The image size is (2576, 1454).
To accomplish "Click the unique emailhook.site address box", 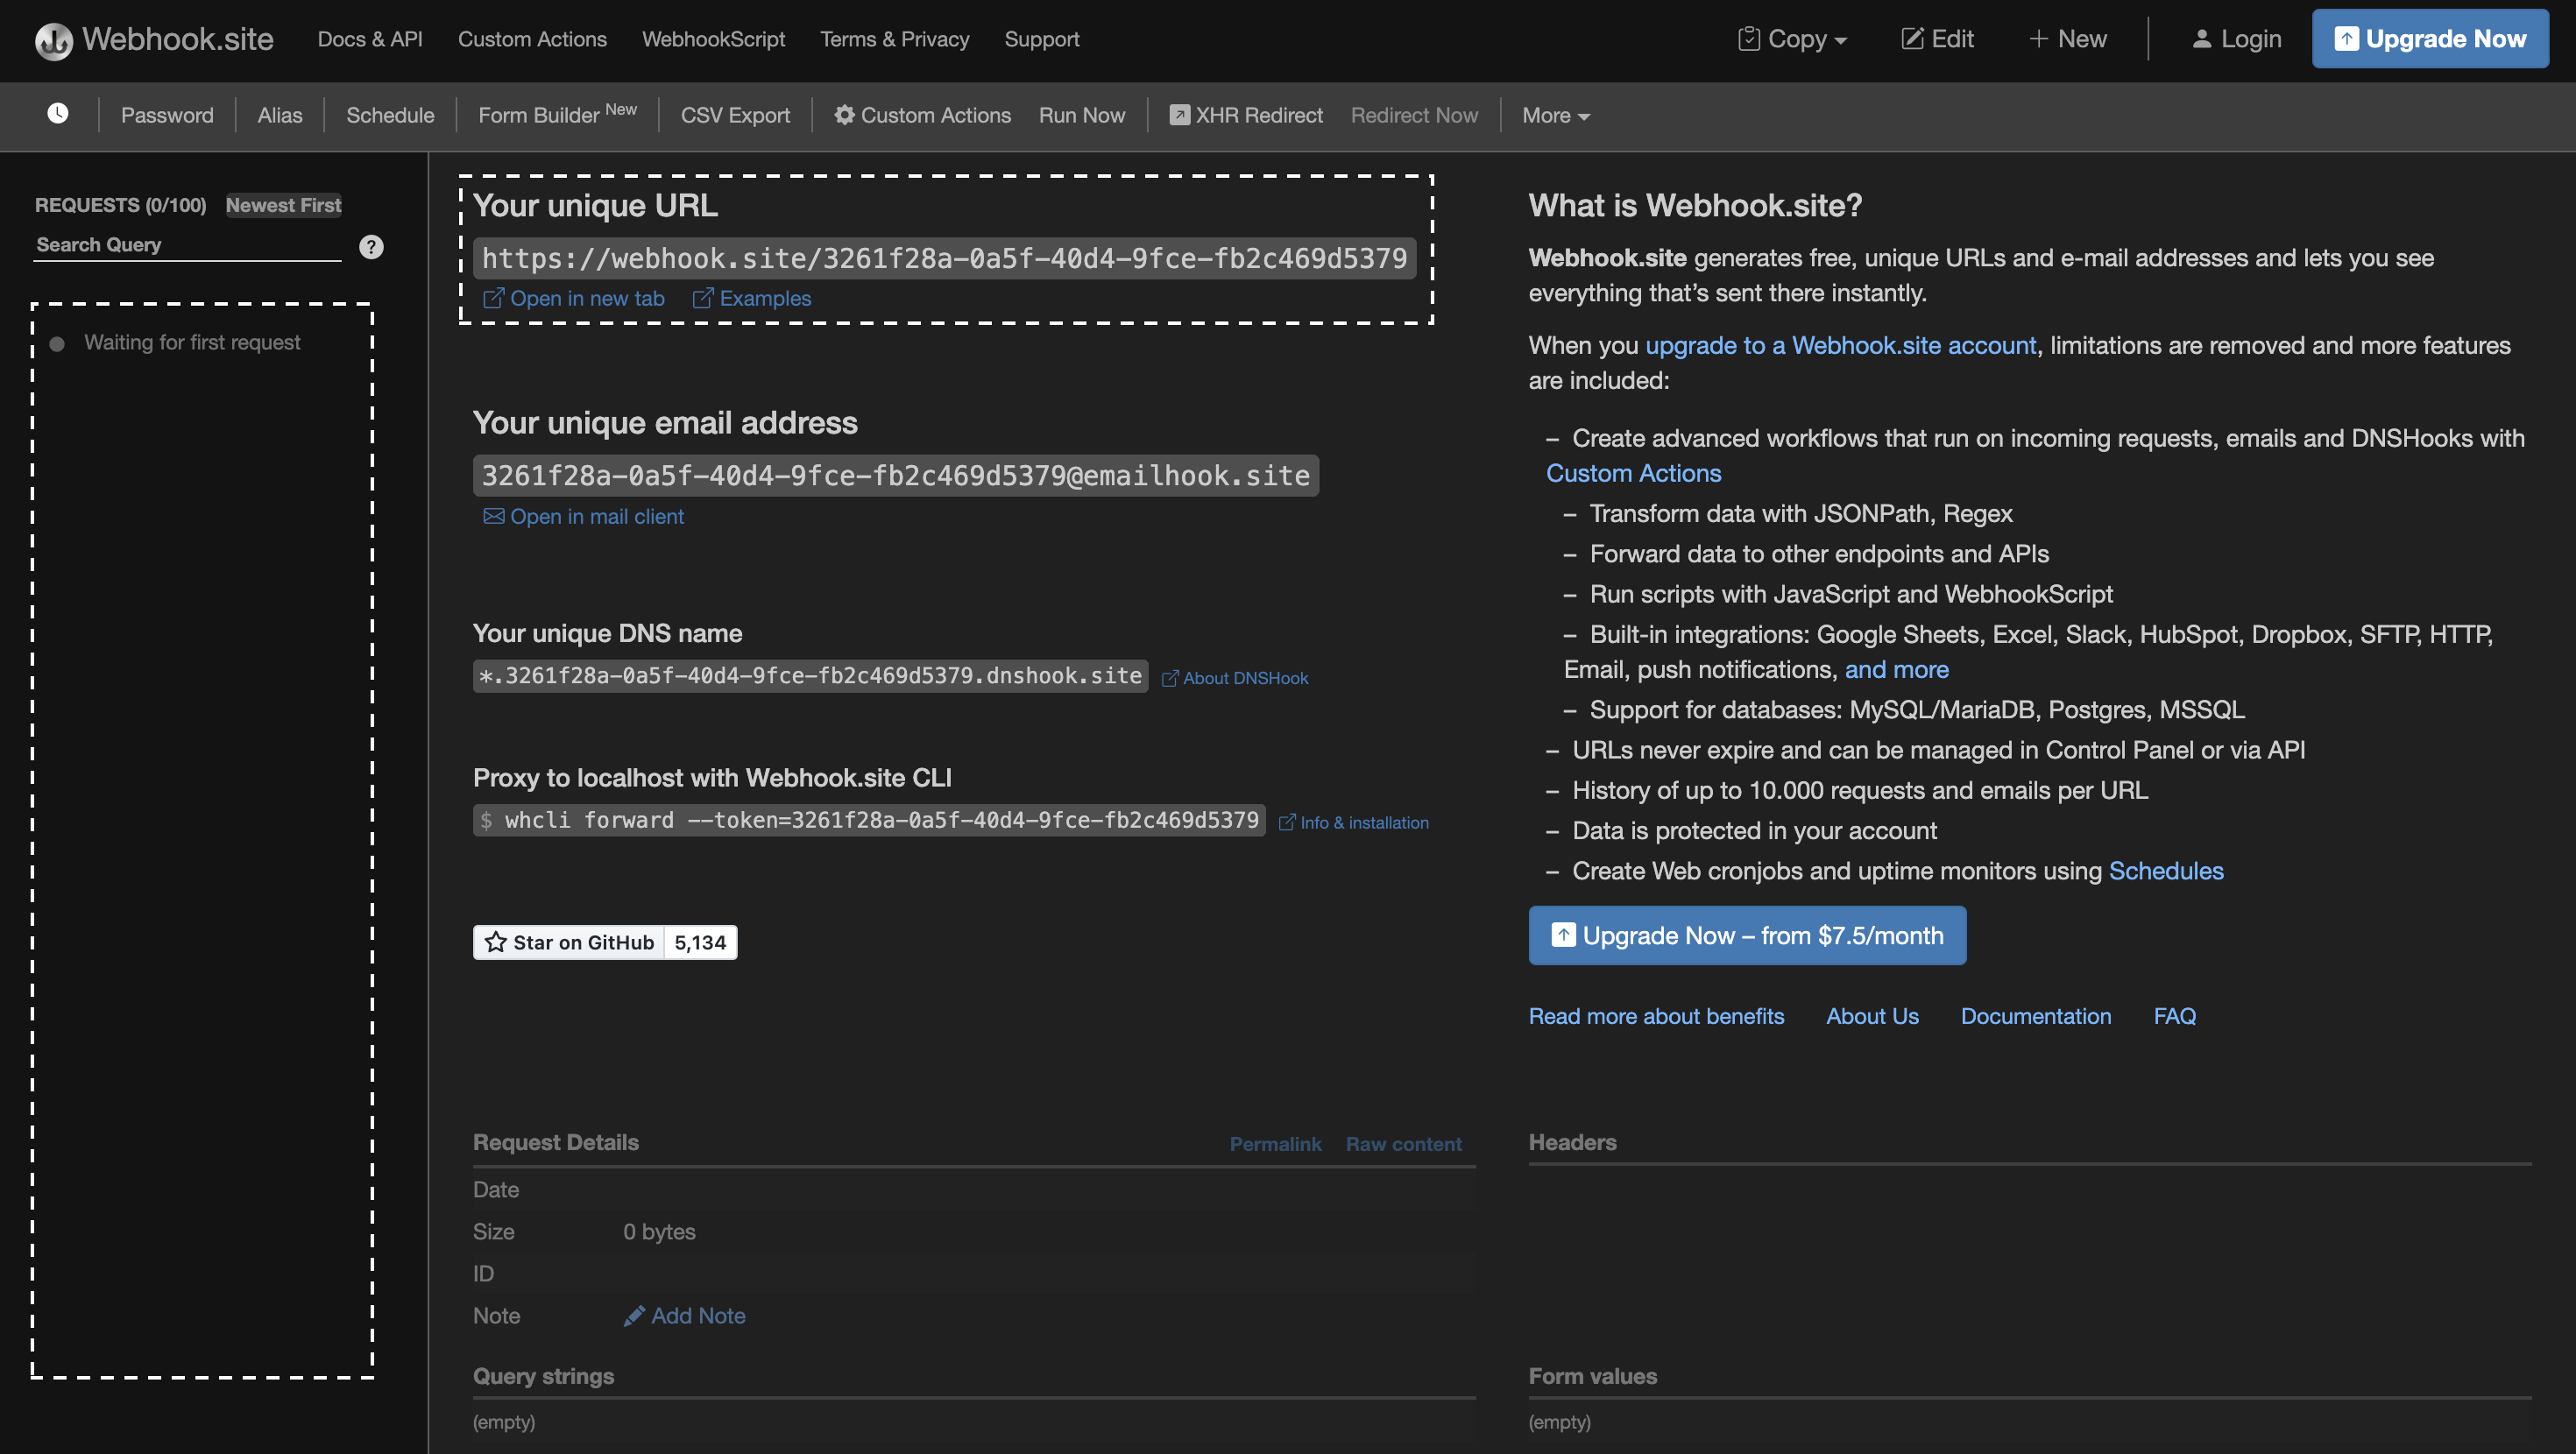I will pyautogui.click(x=895, y=475).
